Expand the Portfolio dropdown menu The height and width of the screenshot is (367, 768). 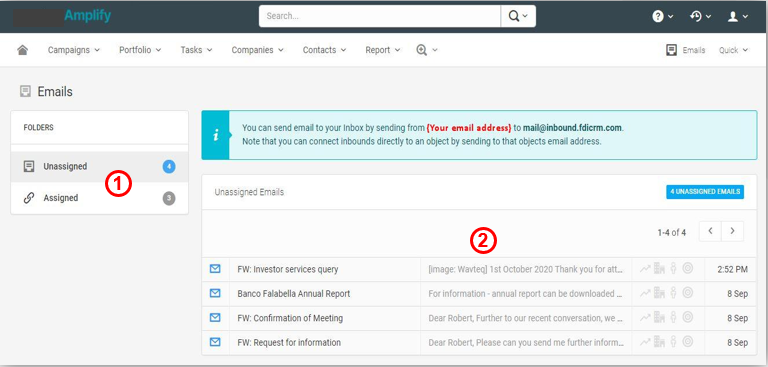click(140, 50)
